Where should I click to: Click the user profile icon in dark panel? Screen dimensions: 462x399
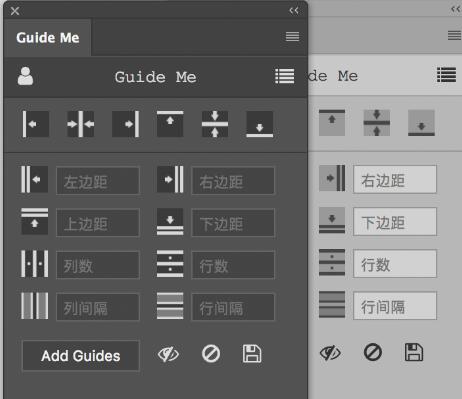(x=25, y=76)
